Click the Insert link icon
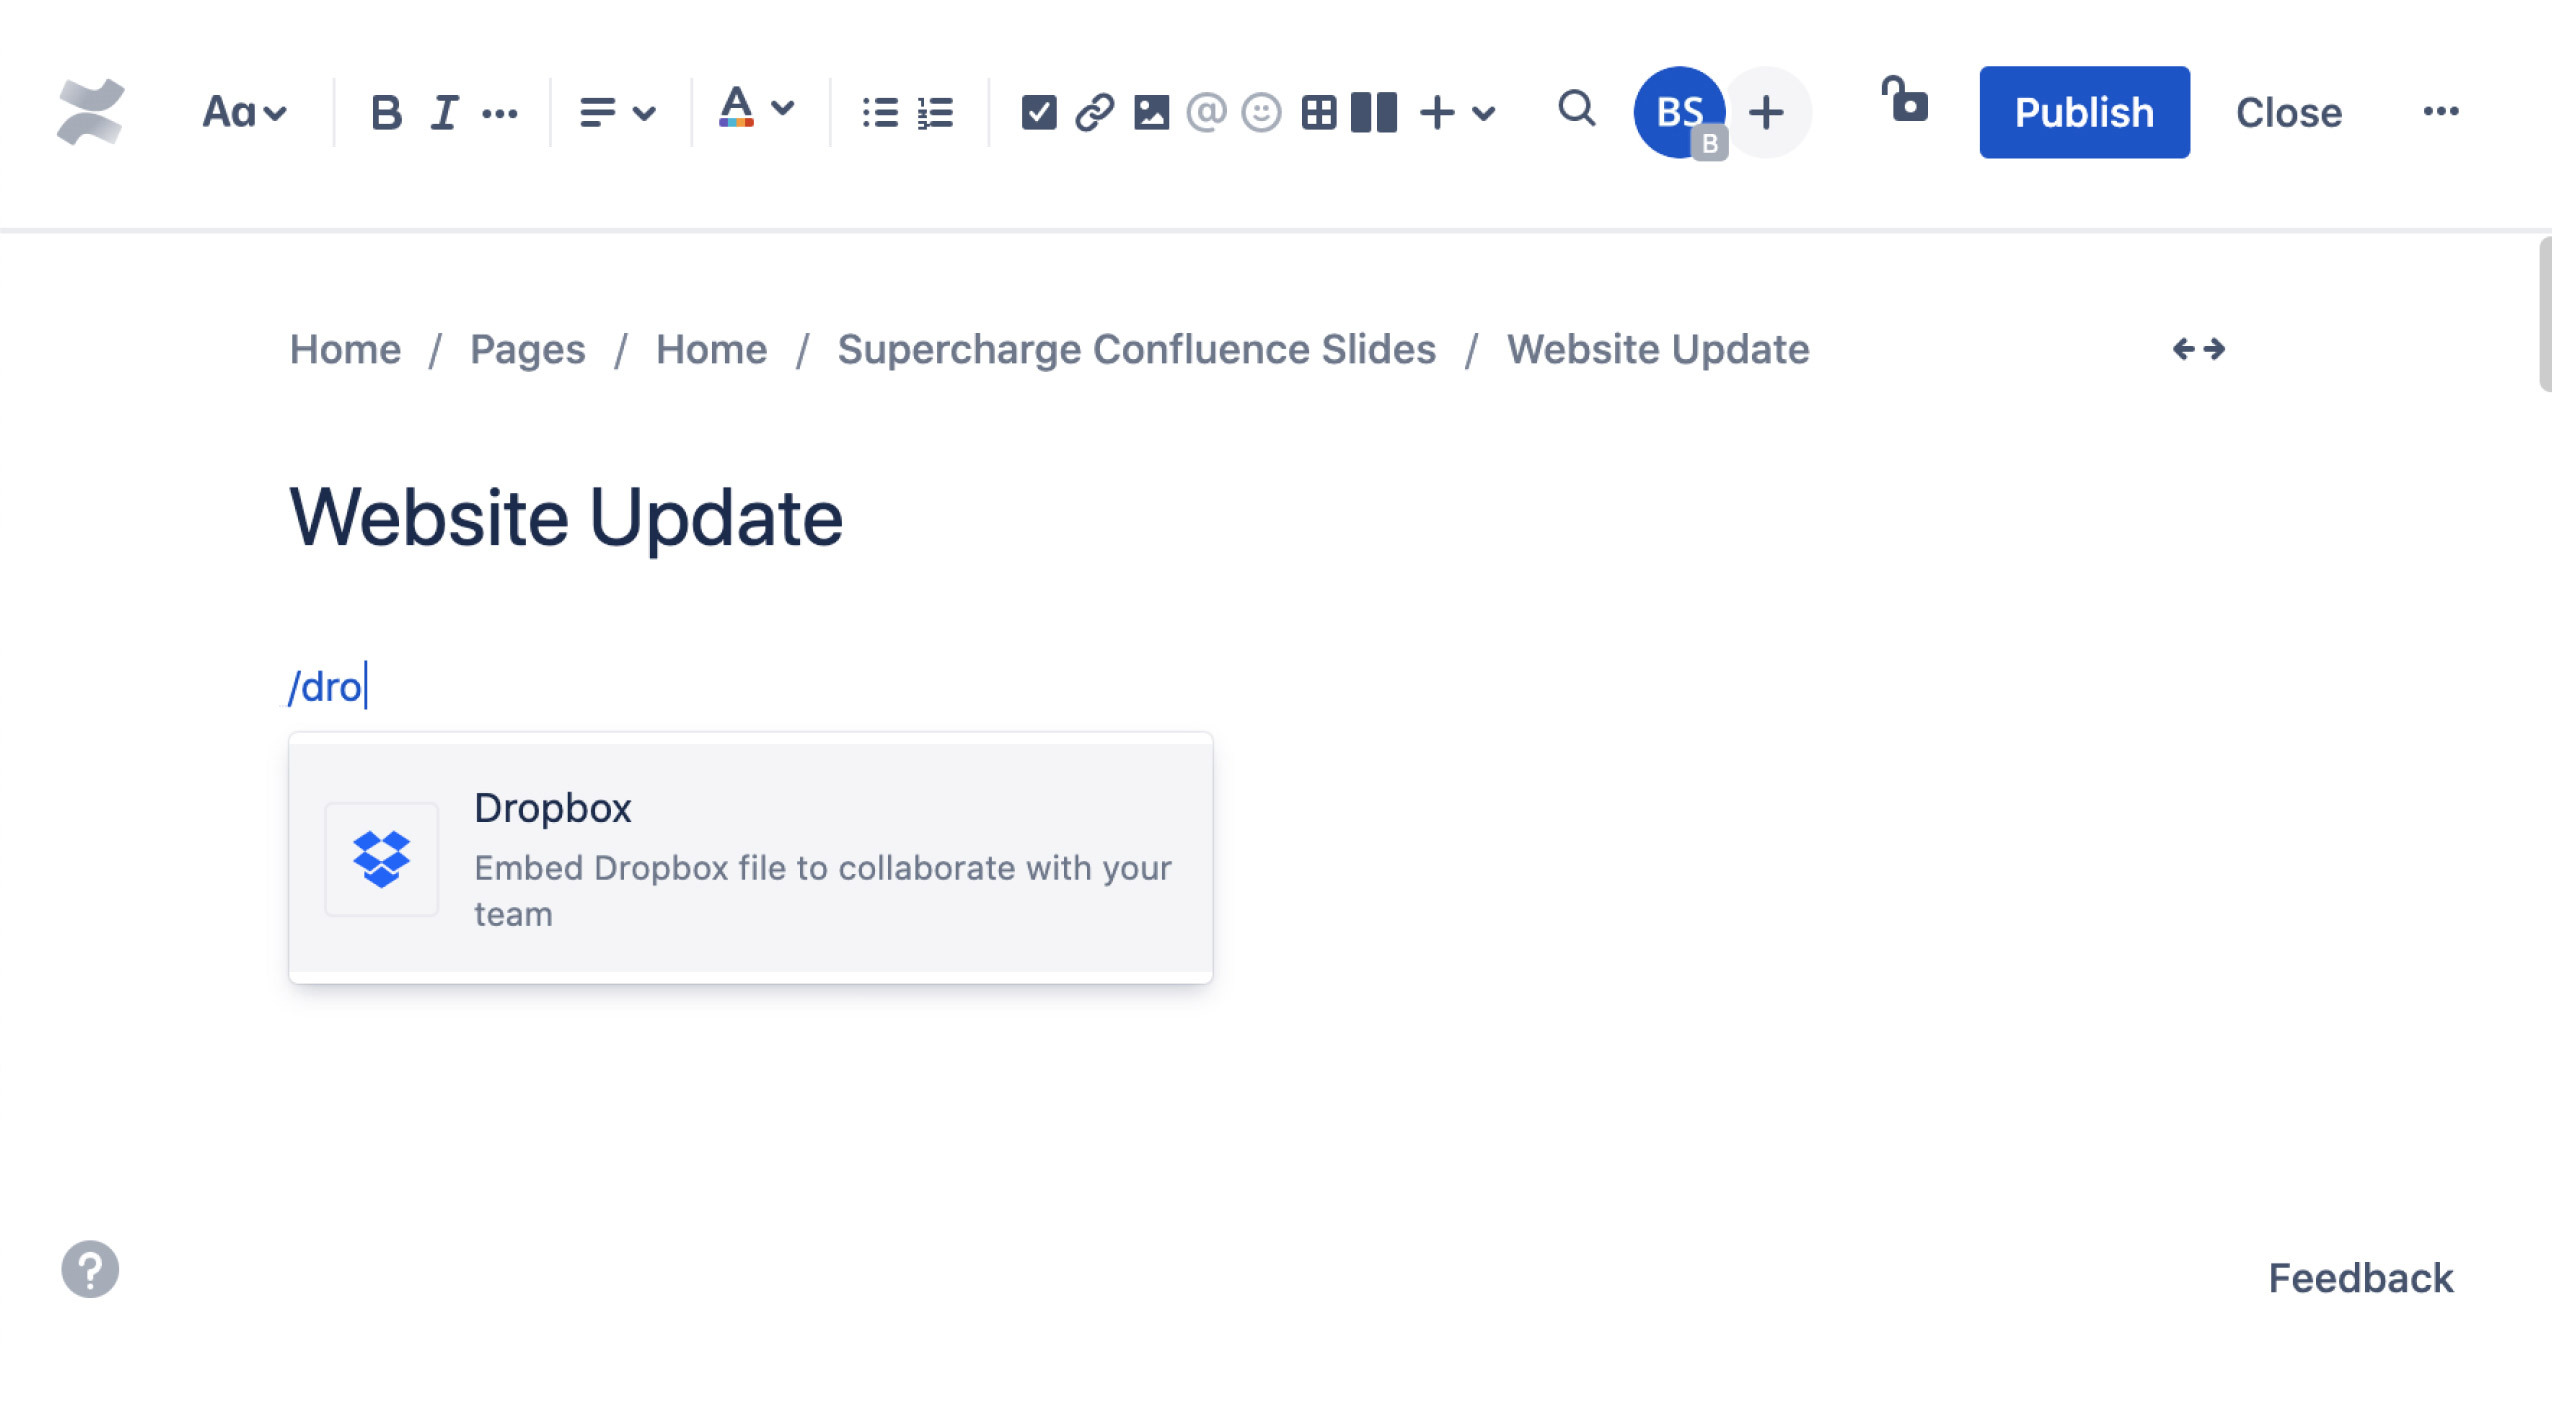 click(1092, 112)
